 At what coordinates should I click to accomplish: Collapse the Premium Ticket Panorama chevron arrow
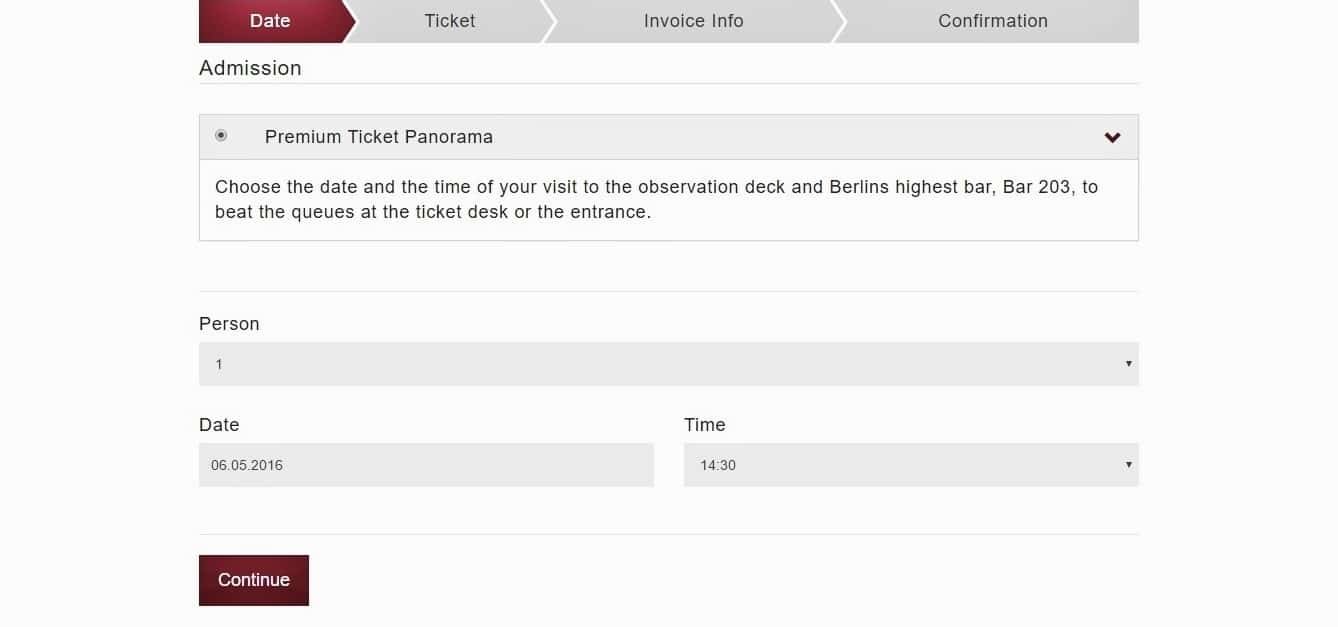click(x=1112, y=138)
